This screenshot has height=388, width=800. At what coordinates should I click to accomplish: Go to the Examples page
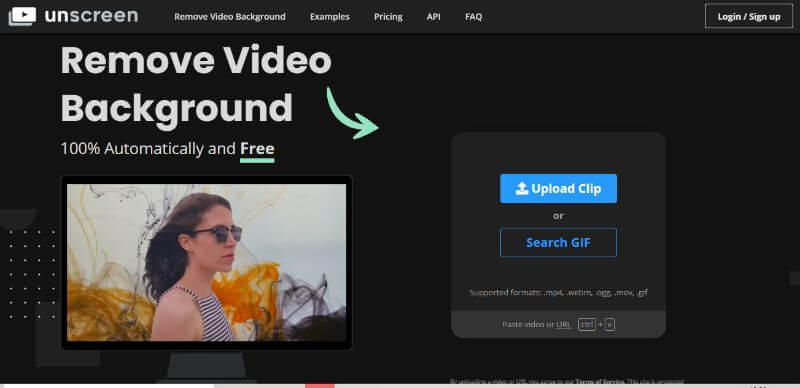330,17
